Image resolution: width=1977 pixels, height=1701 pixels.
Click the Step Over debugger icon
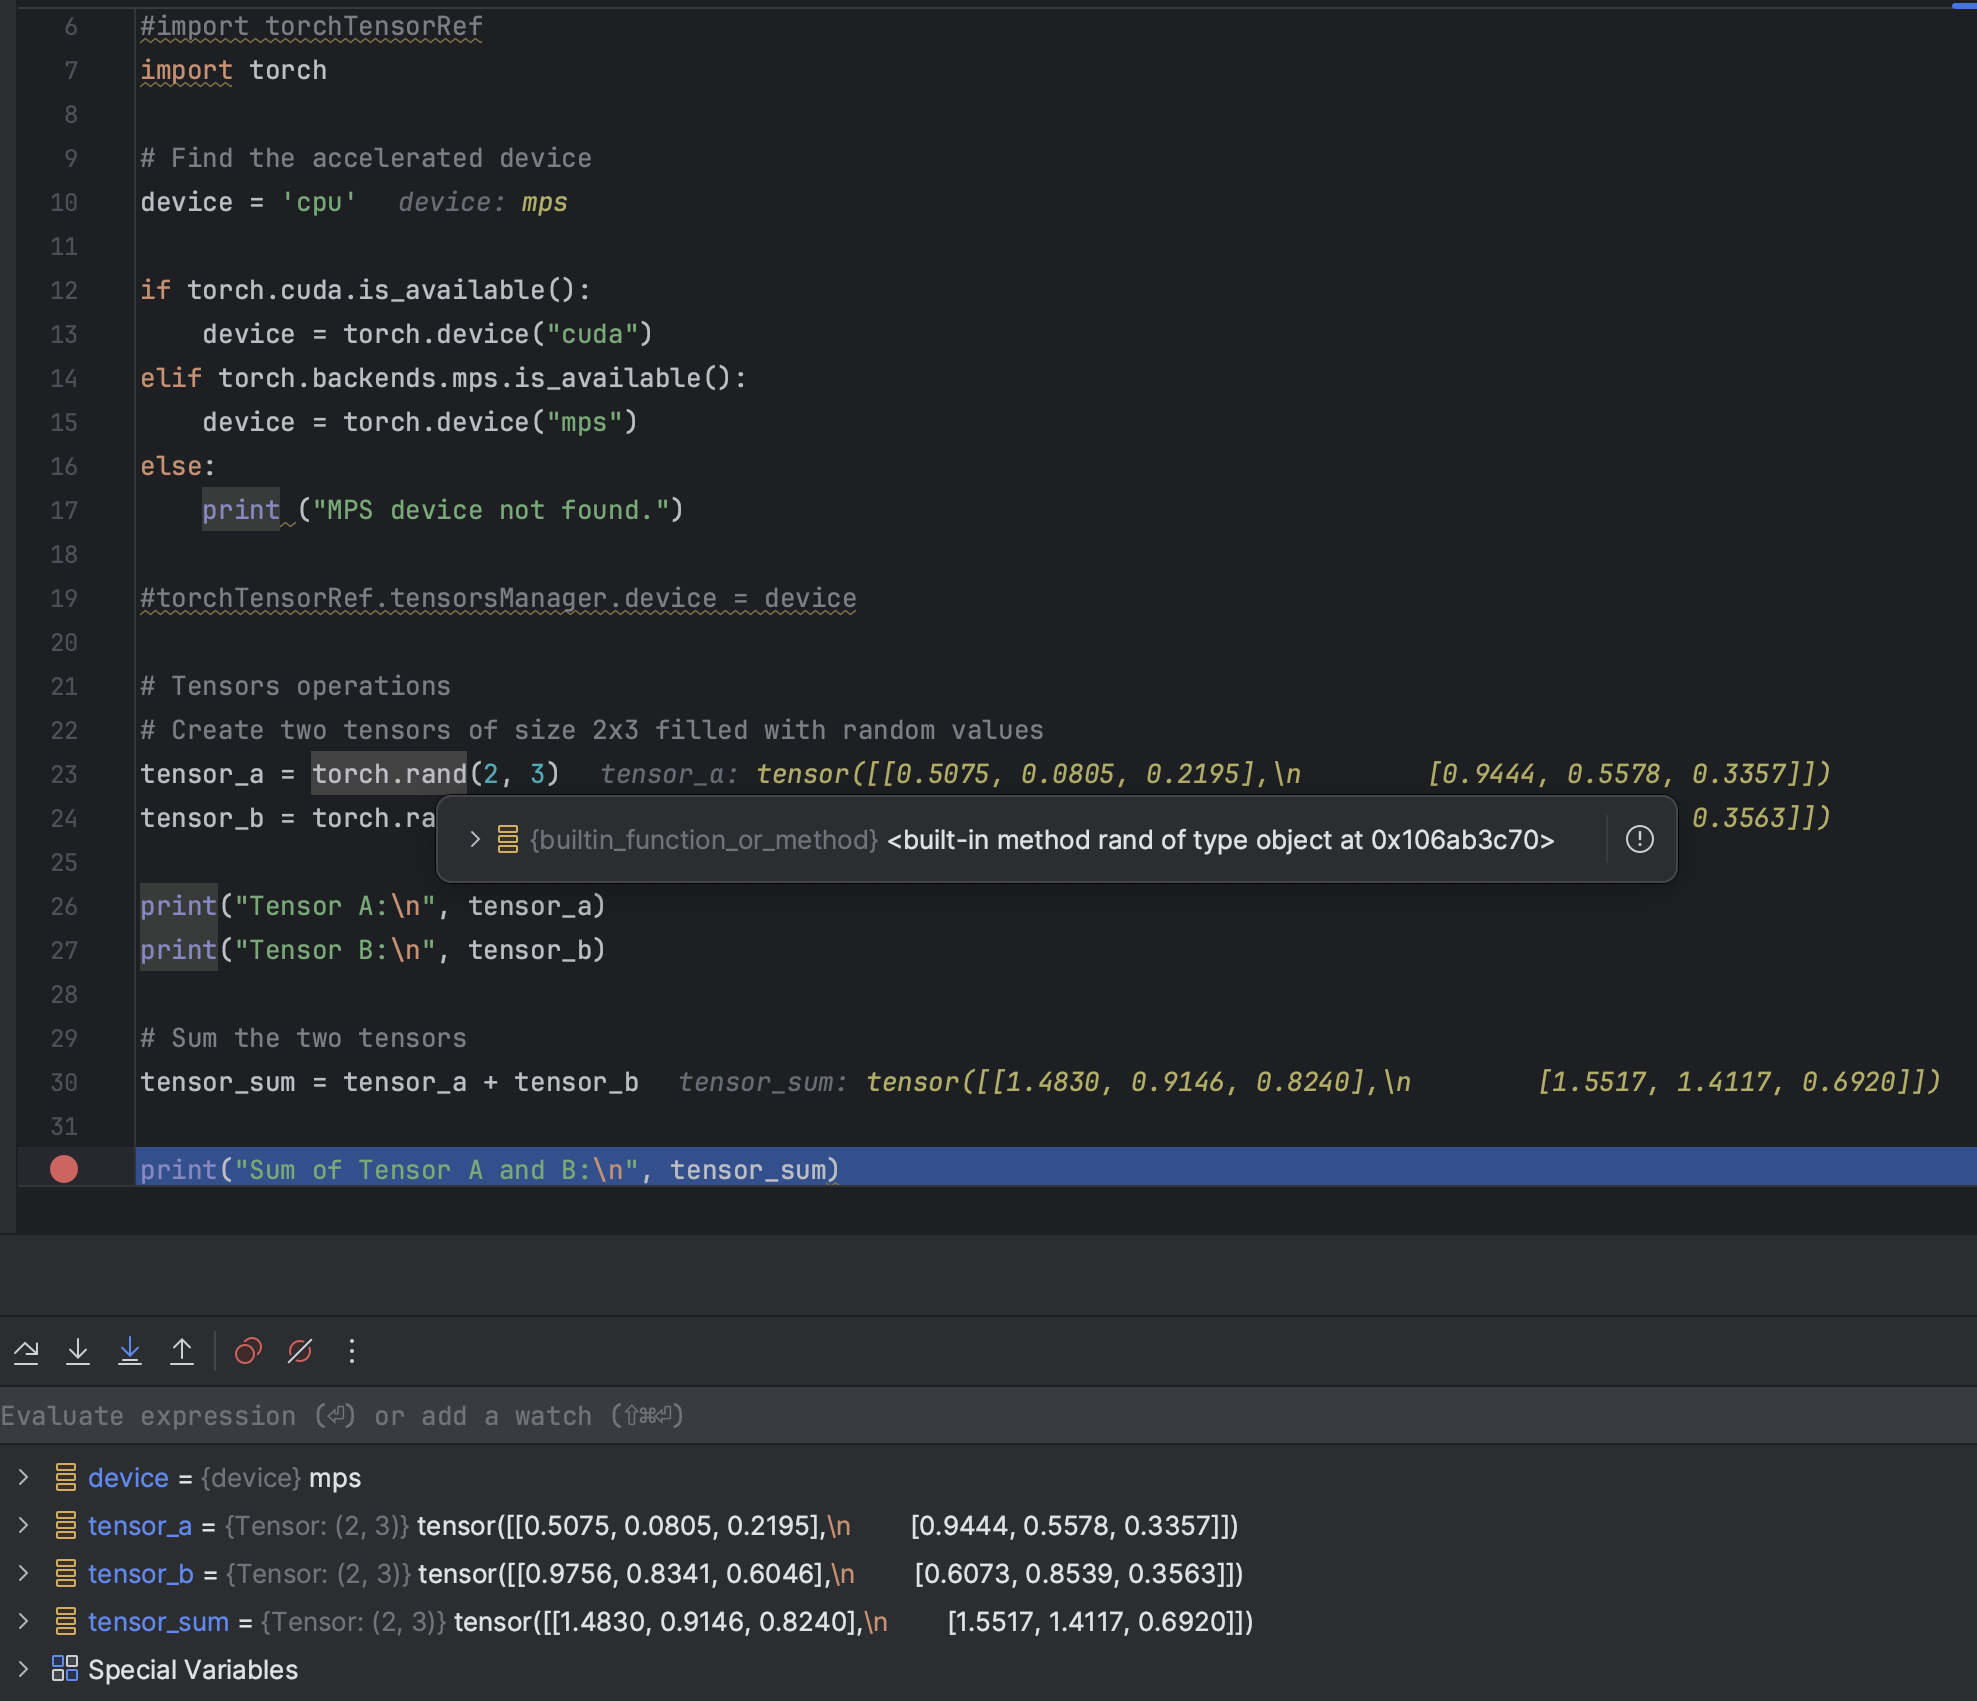27,1352
